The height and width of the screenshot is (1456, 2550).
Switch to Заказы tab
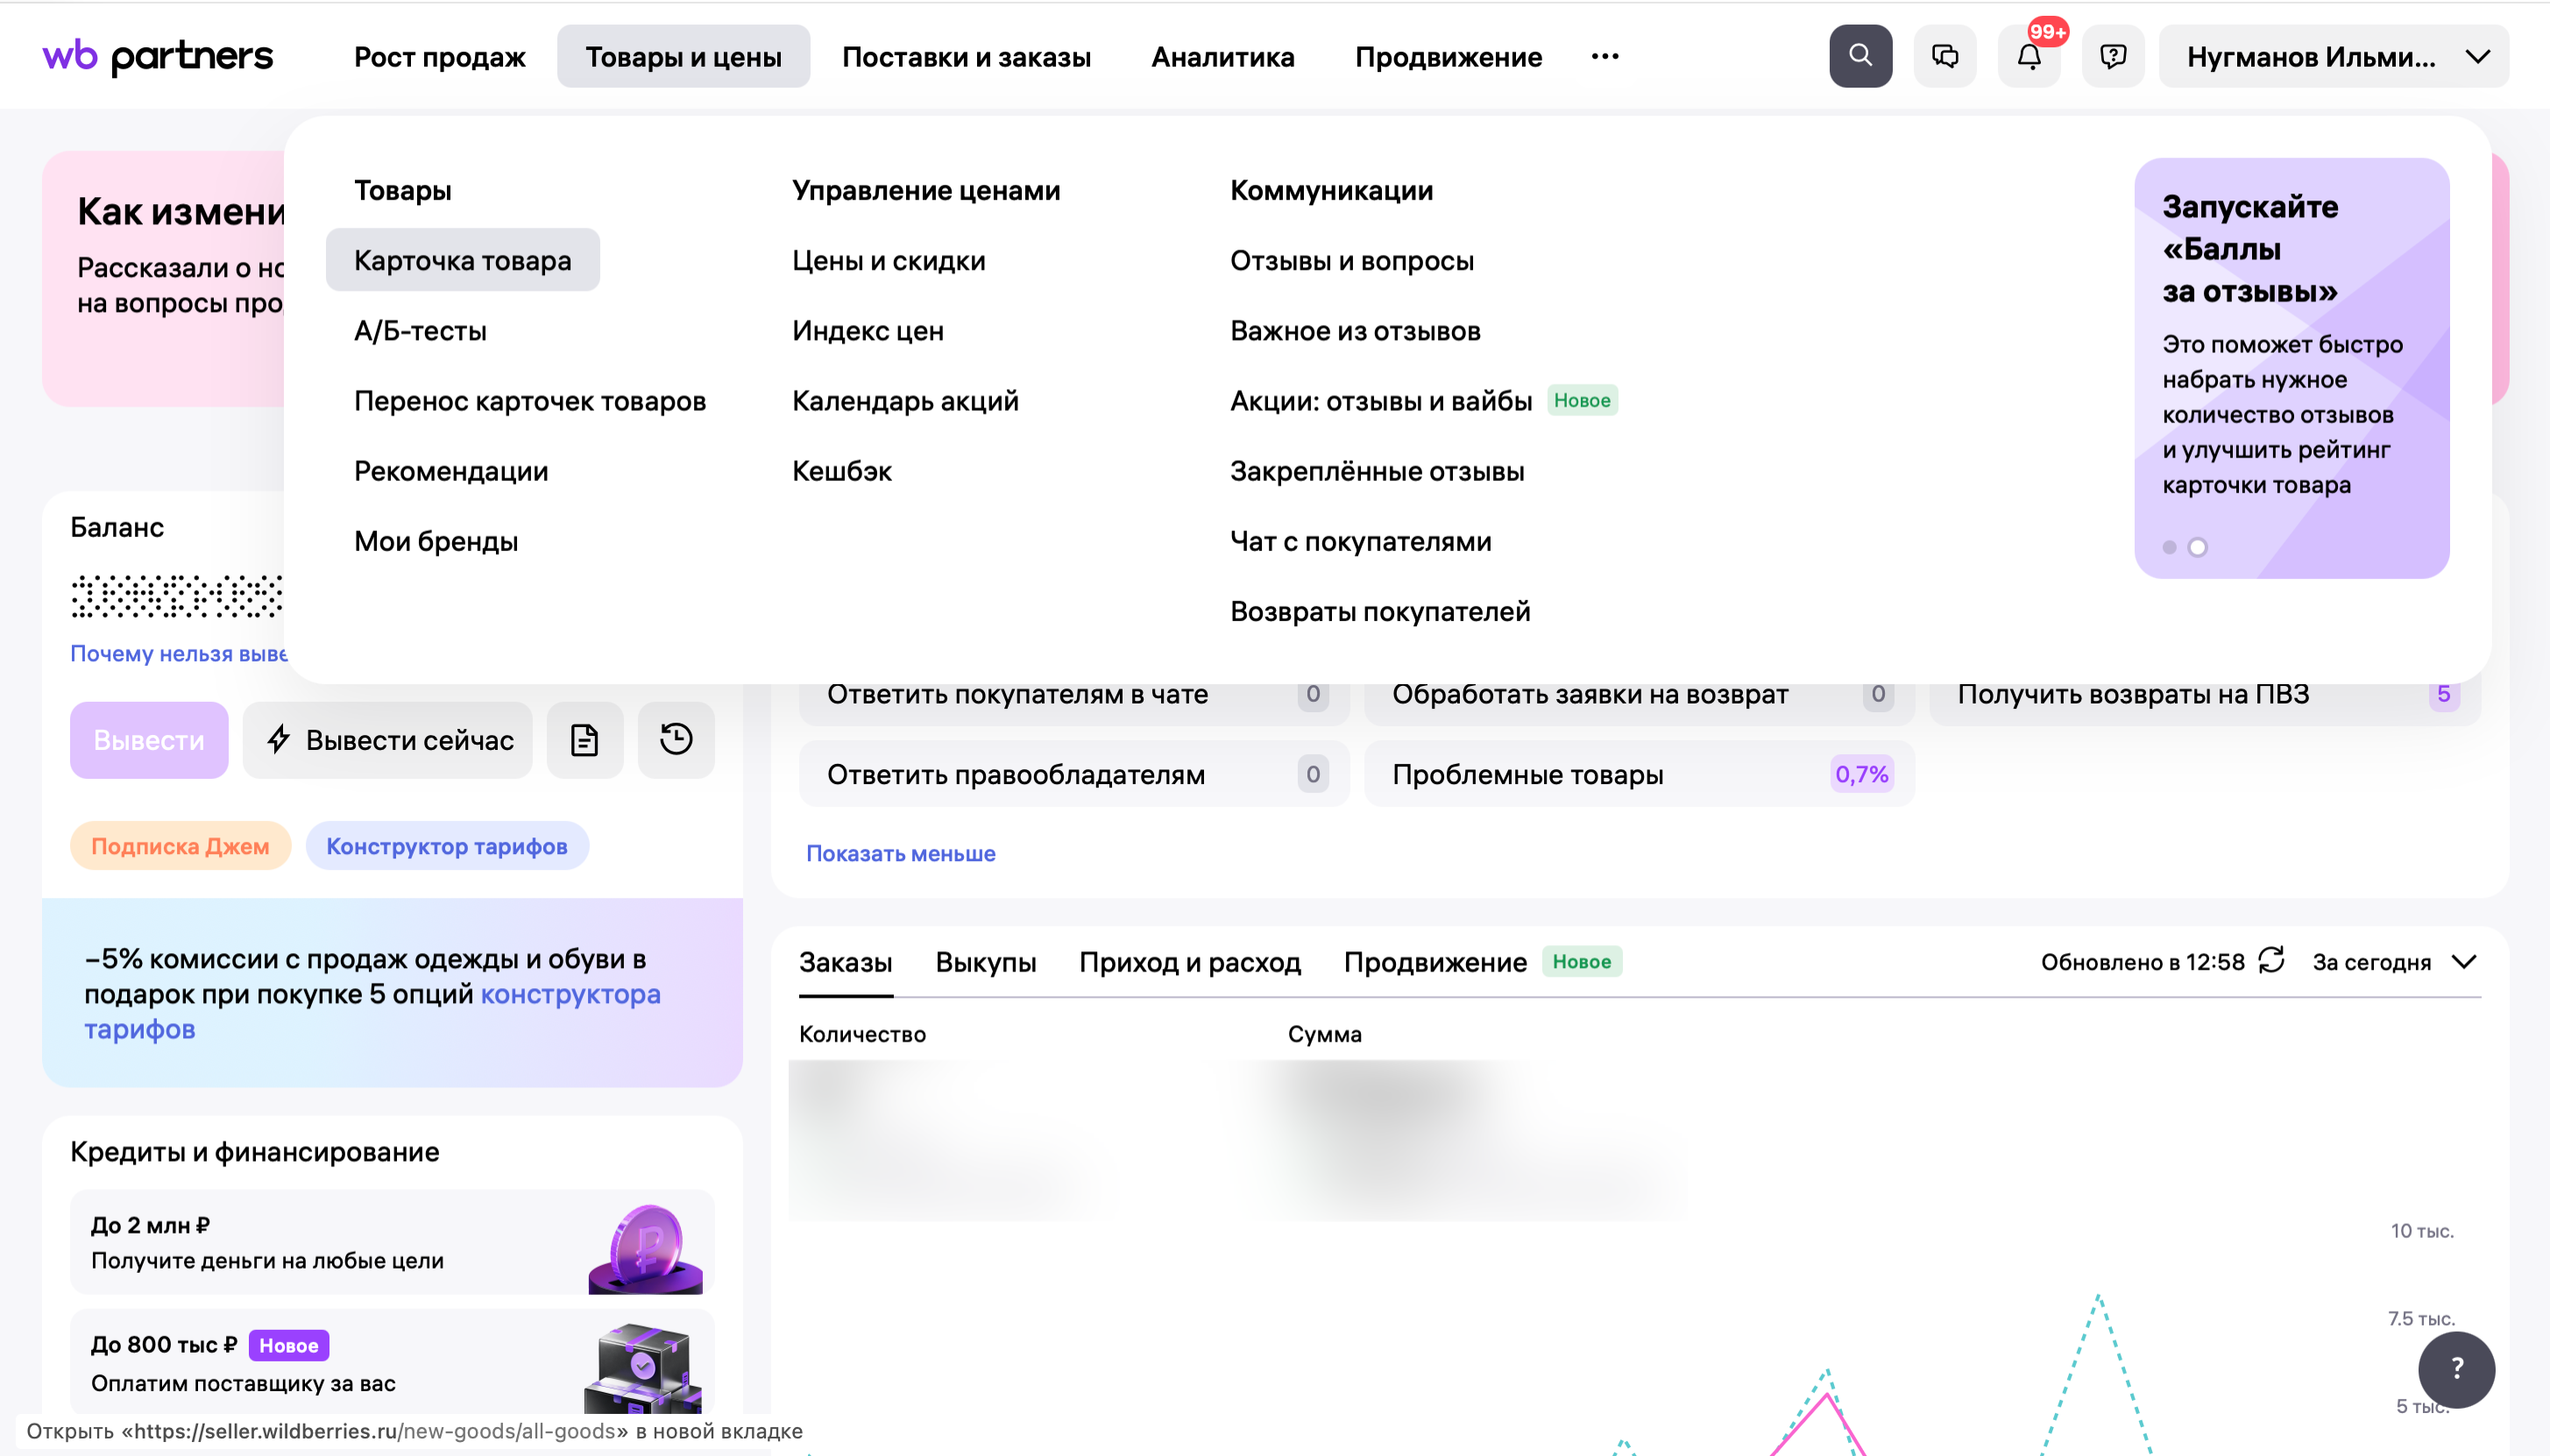pos(845,961)
